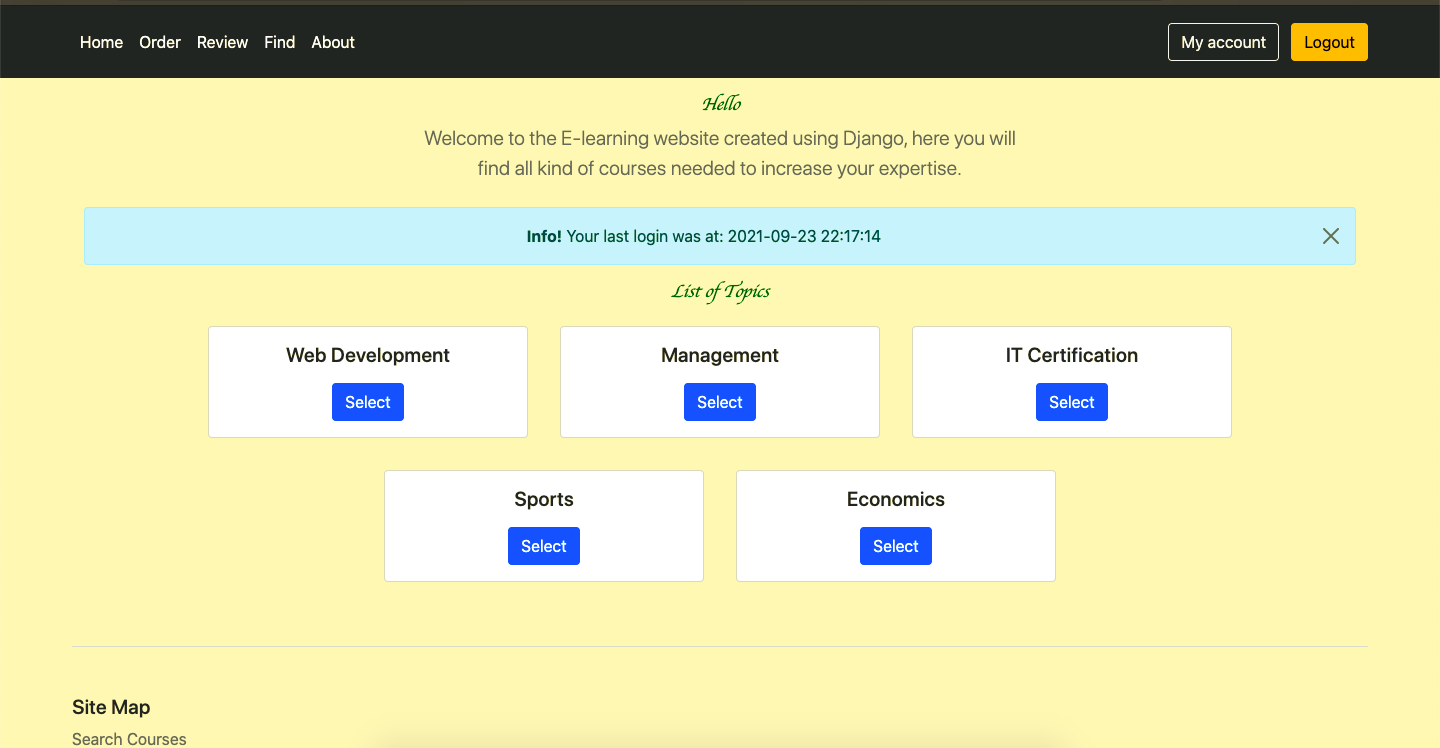
Task: Click the IT Certification card title
Action: [x=1071, y=355]
